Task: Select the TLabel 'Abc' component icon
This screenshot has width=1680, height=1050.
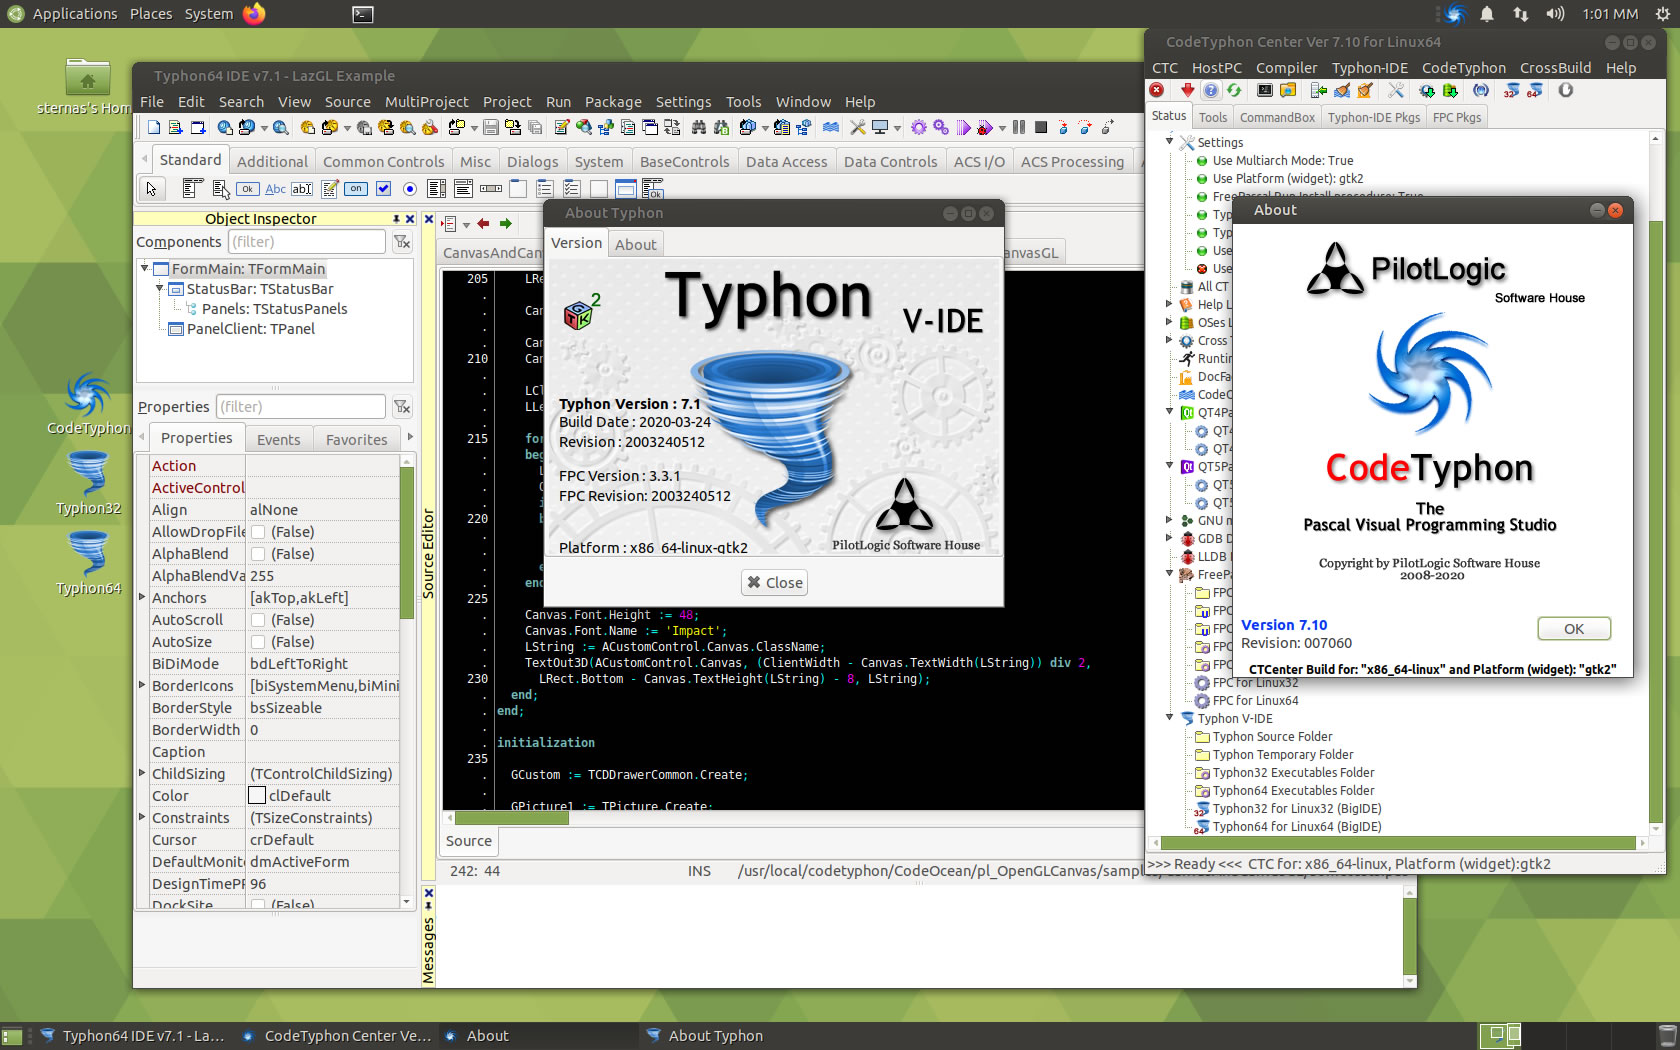Action: click(x=275, y=188)
